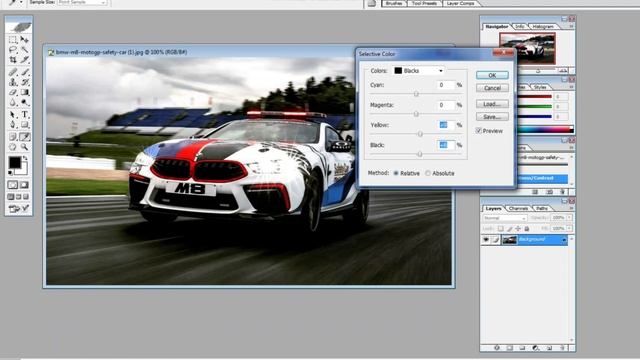Switch to the Paths tab

pos(542,209)
